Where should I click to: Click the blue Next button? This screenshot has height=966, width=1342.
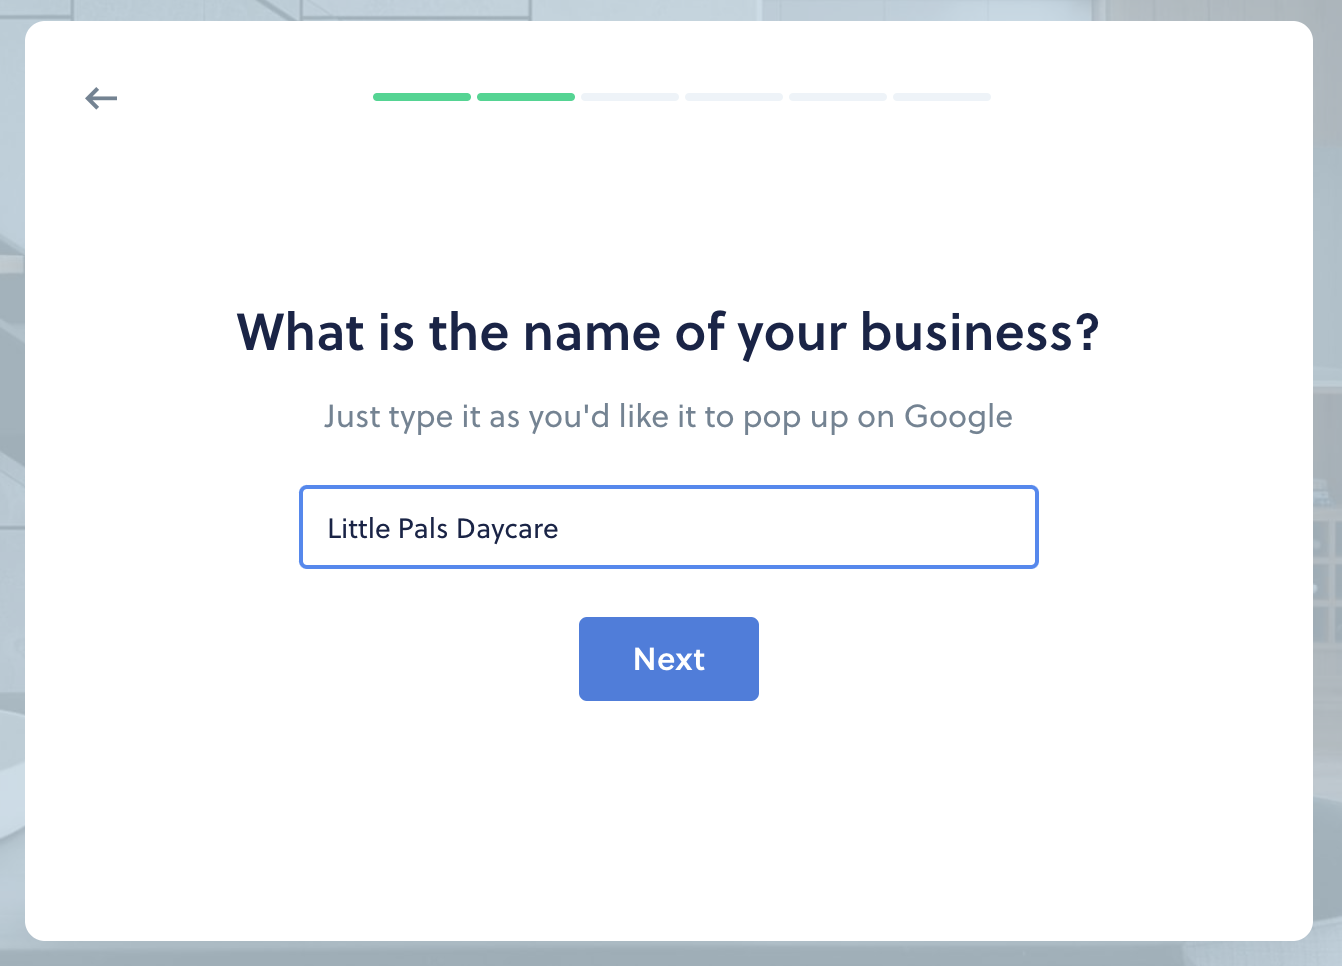click(669, 659)
